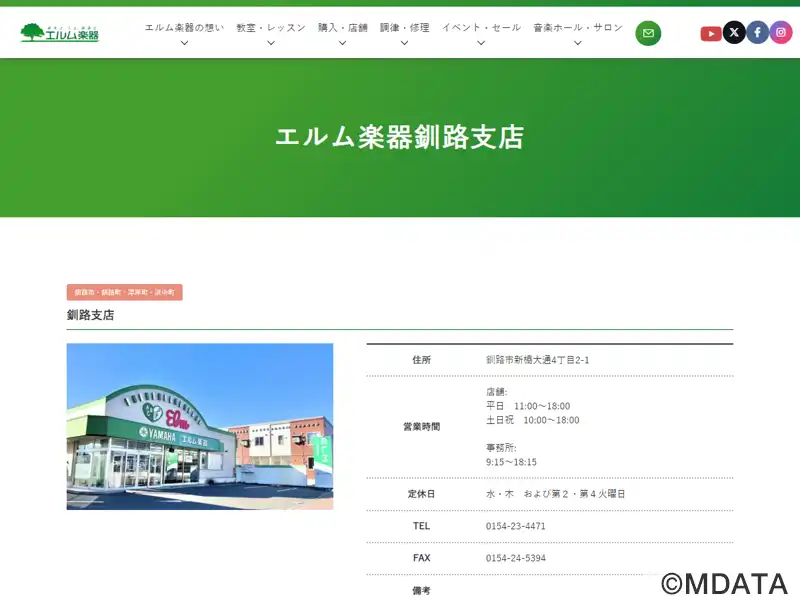Click the 調律・修理 menu label
The image size is (800, 600).
tap(404, 28)
